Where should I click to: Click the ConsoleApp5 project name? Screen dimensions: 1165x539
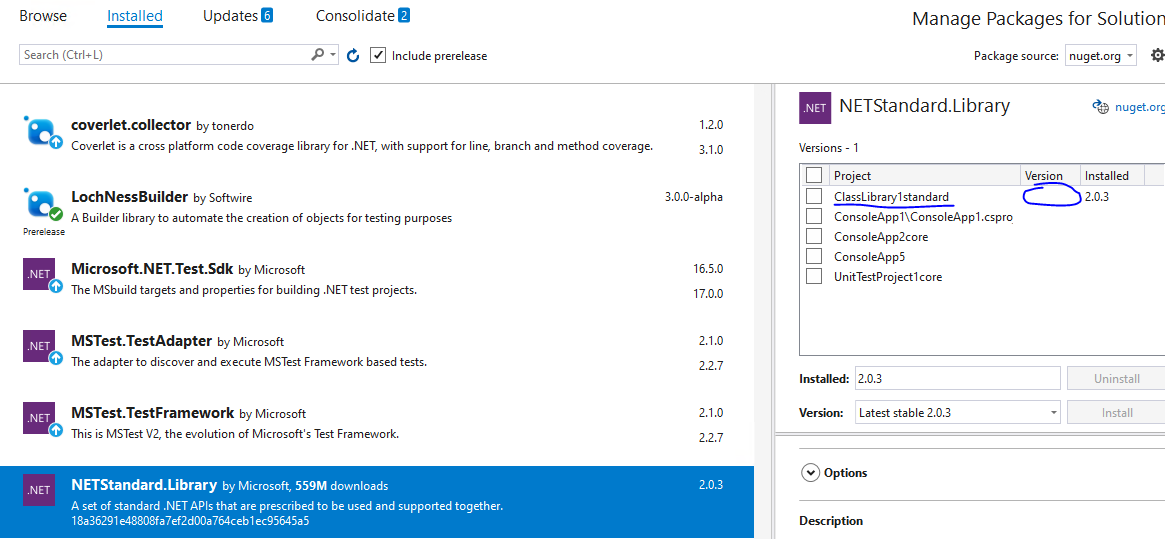click(870, 257)
